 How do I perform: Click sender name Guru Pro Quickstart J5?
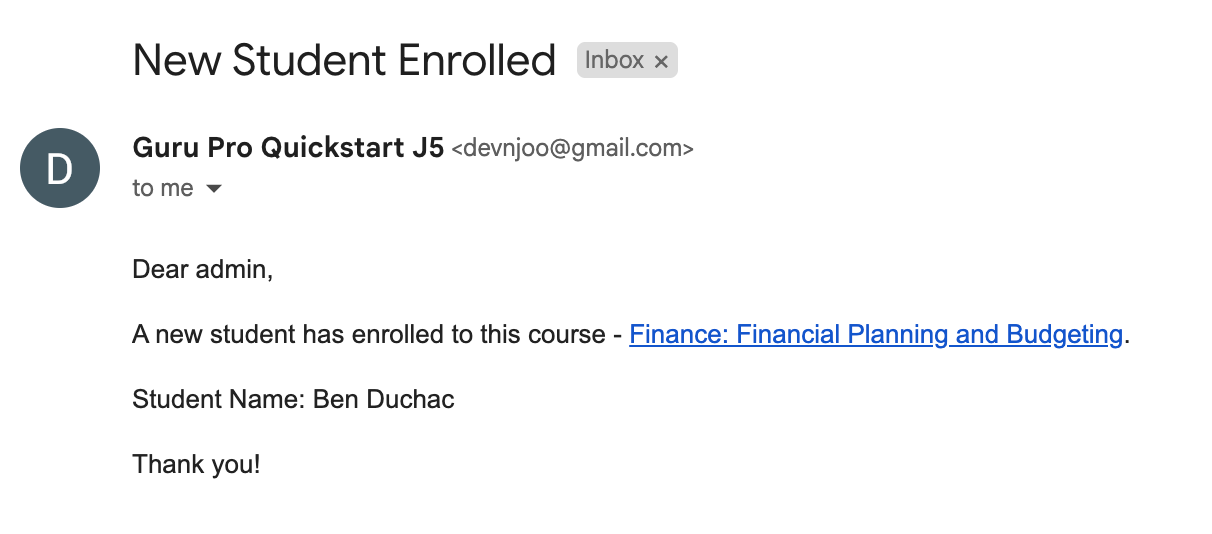pos(287,148)
